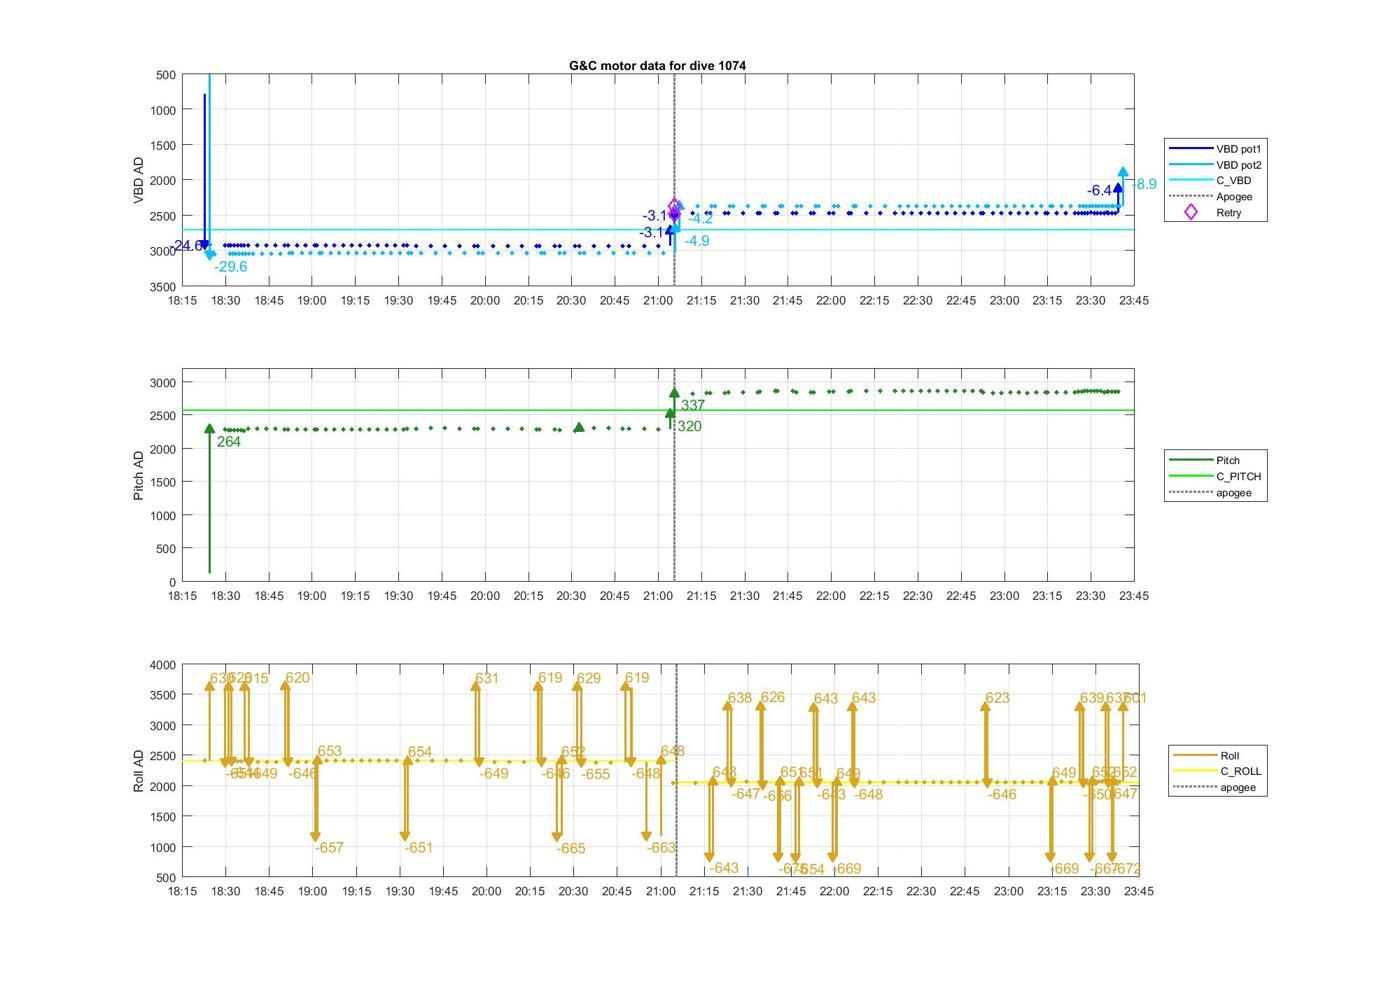Click the '4000' y-tick on the Roll plot
The height and width of the screenshot is (986, 1400).
click(x=163, y=666)
